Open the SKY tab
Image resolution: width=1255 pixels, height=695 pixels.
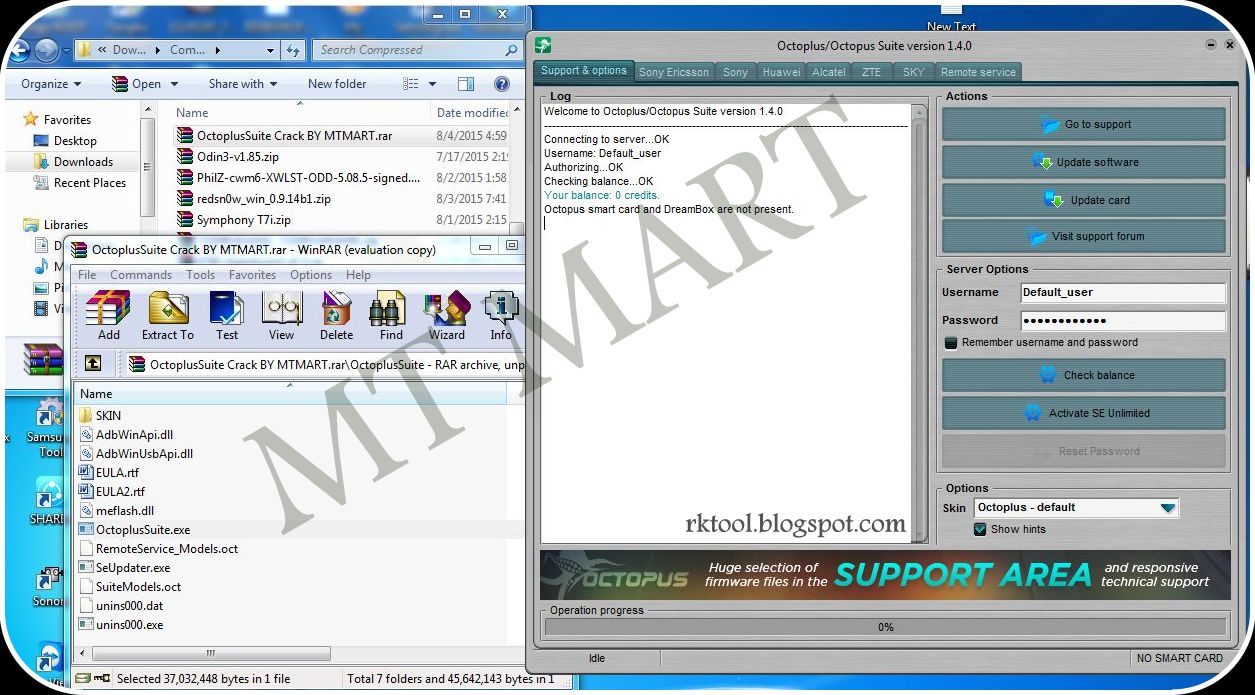click(913, 72)
